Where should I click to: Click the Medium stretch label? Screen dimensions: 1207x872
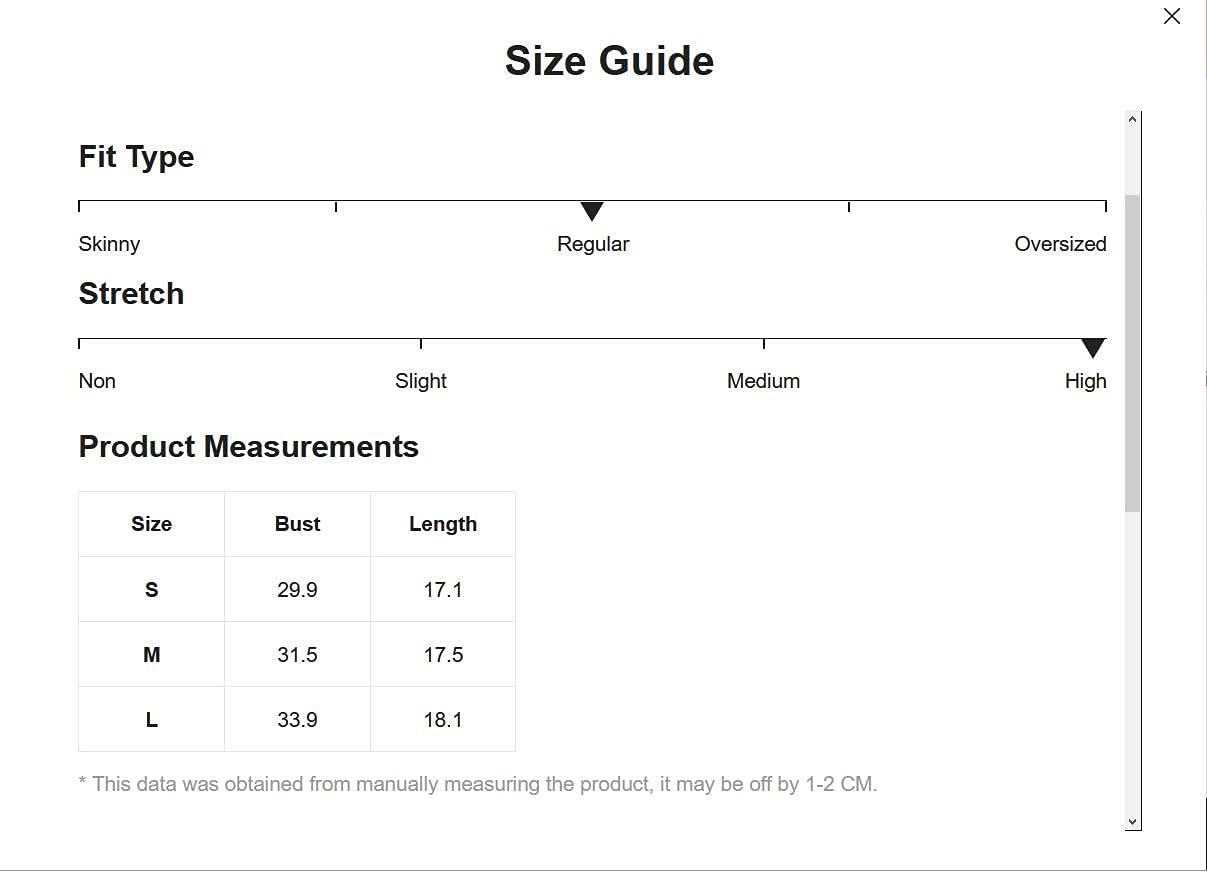click(x=763, y=381)
